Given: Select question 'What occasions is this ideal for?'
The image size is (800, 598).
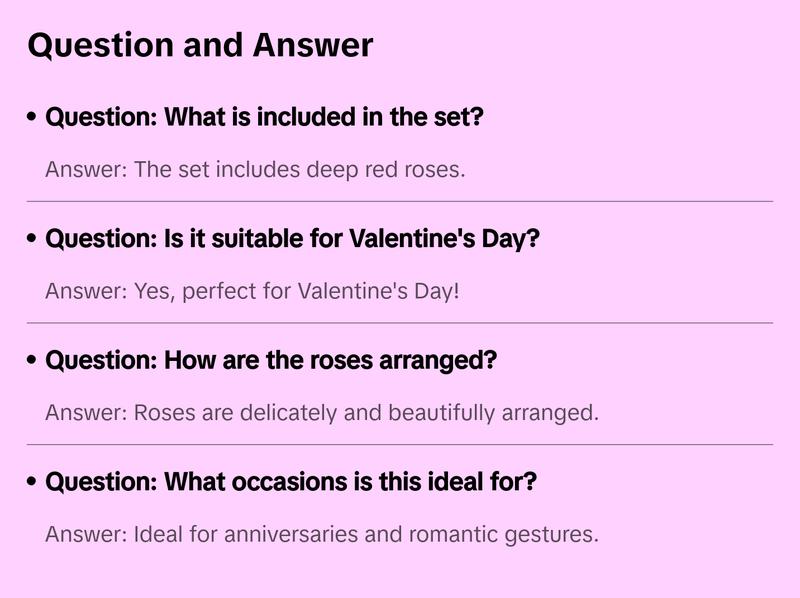Looking at the screenshot, I should point(292,482).
